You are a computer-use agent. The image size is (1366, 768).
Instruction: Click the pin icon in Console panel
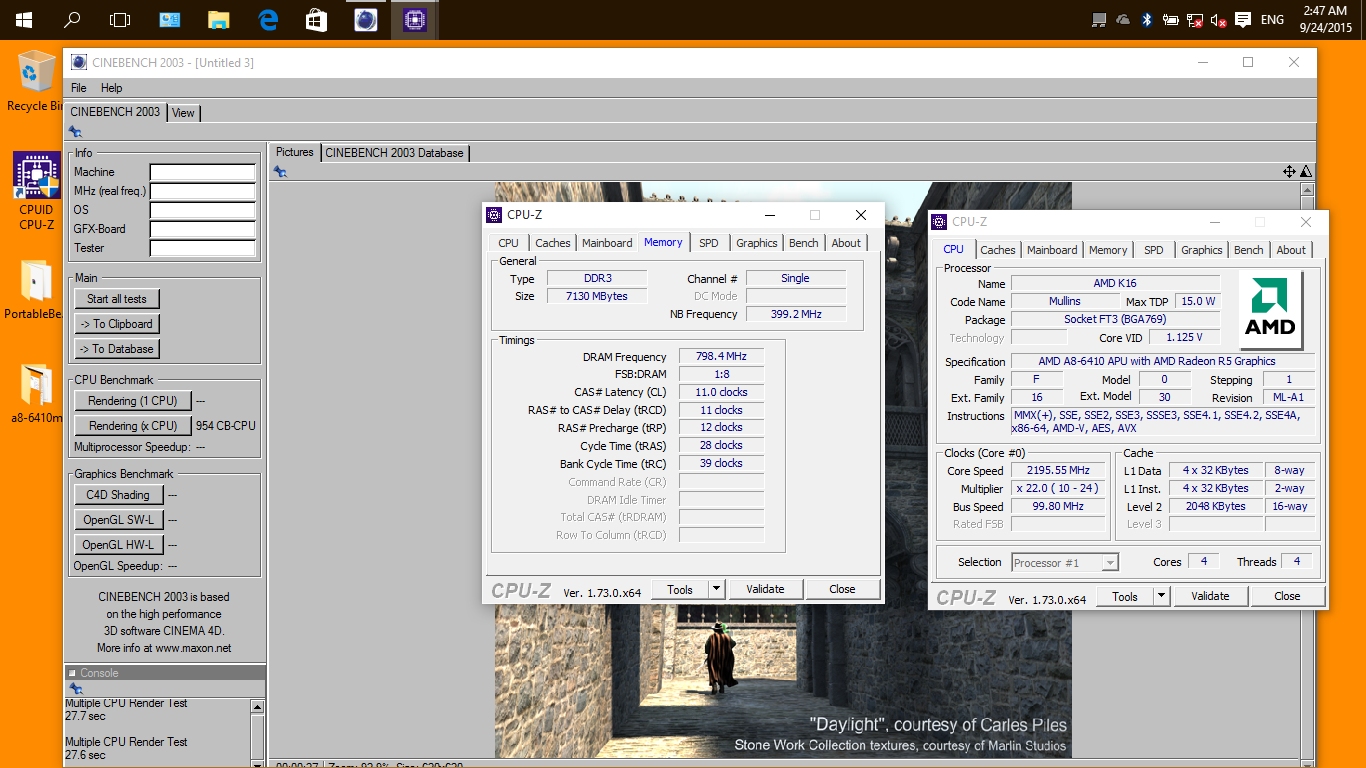click(75, 689)
